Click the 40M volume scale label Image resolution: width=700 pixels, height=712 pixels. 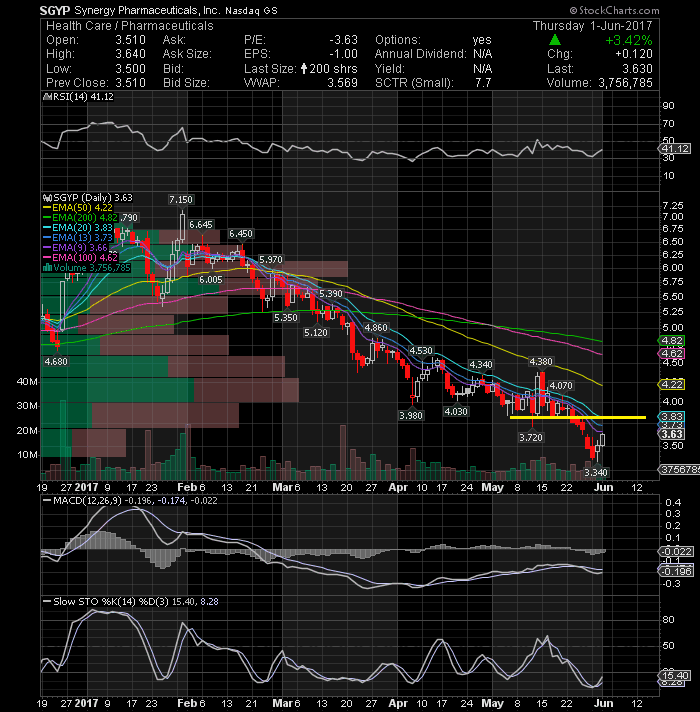27,381
